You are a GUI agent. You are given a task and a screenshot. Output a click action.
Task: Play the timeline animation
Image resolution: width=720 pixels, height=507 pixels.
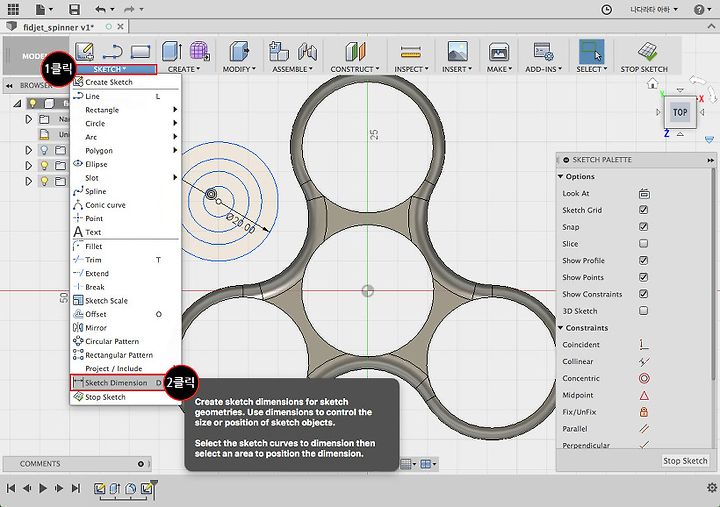click(43, 488)
